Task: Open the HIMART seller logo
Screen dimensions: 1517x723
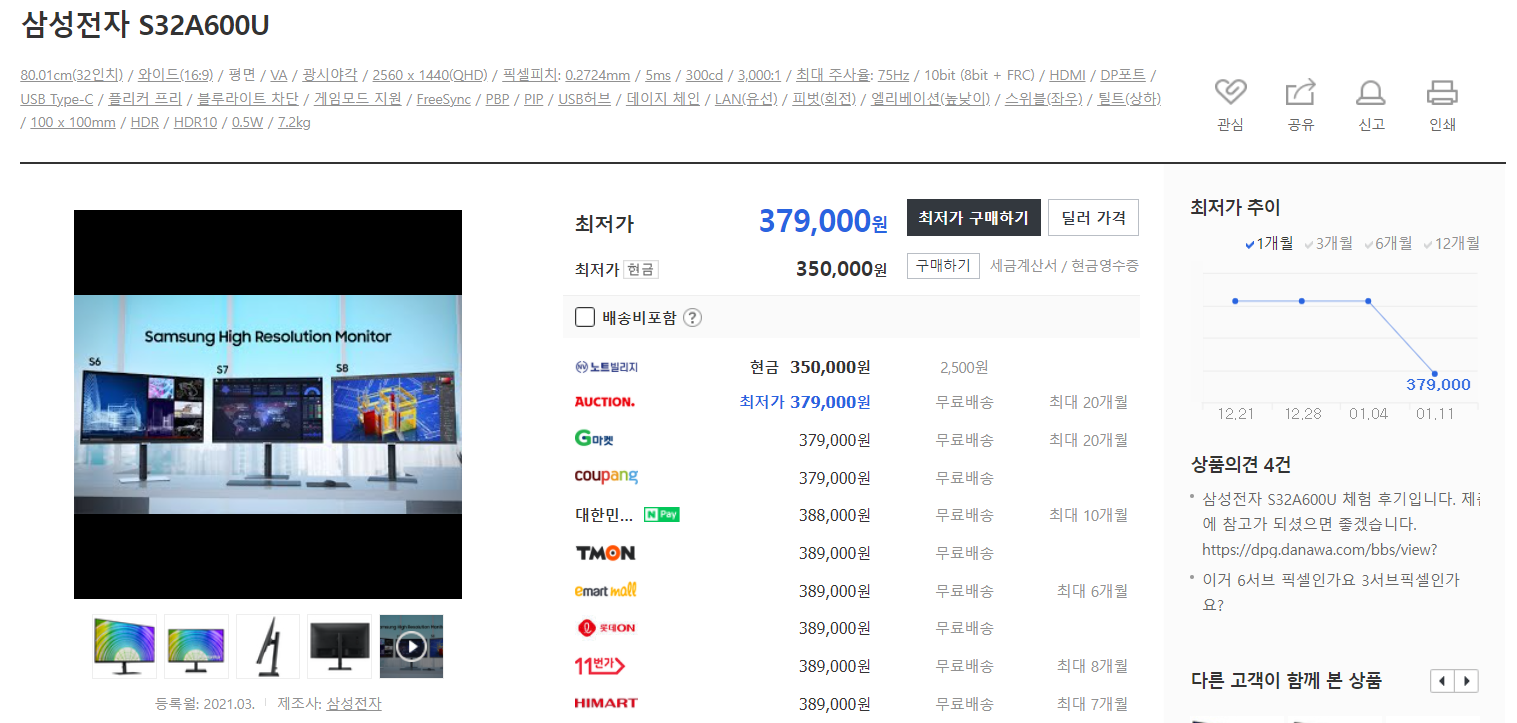Action: pos(606,703)
